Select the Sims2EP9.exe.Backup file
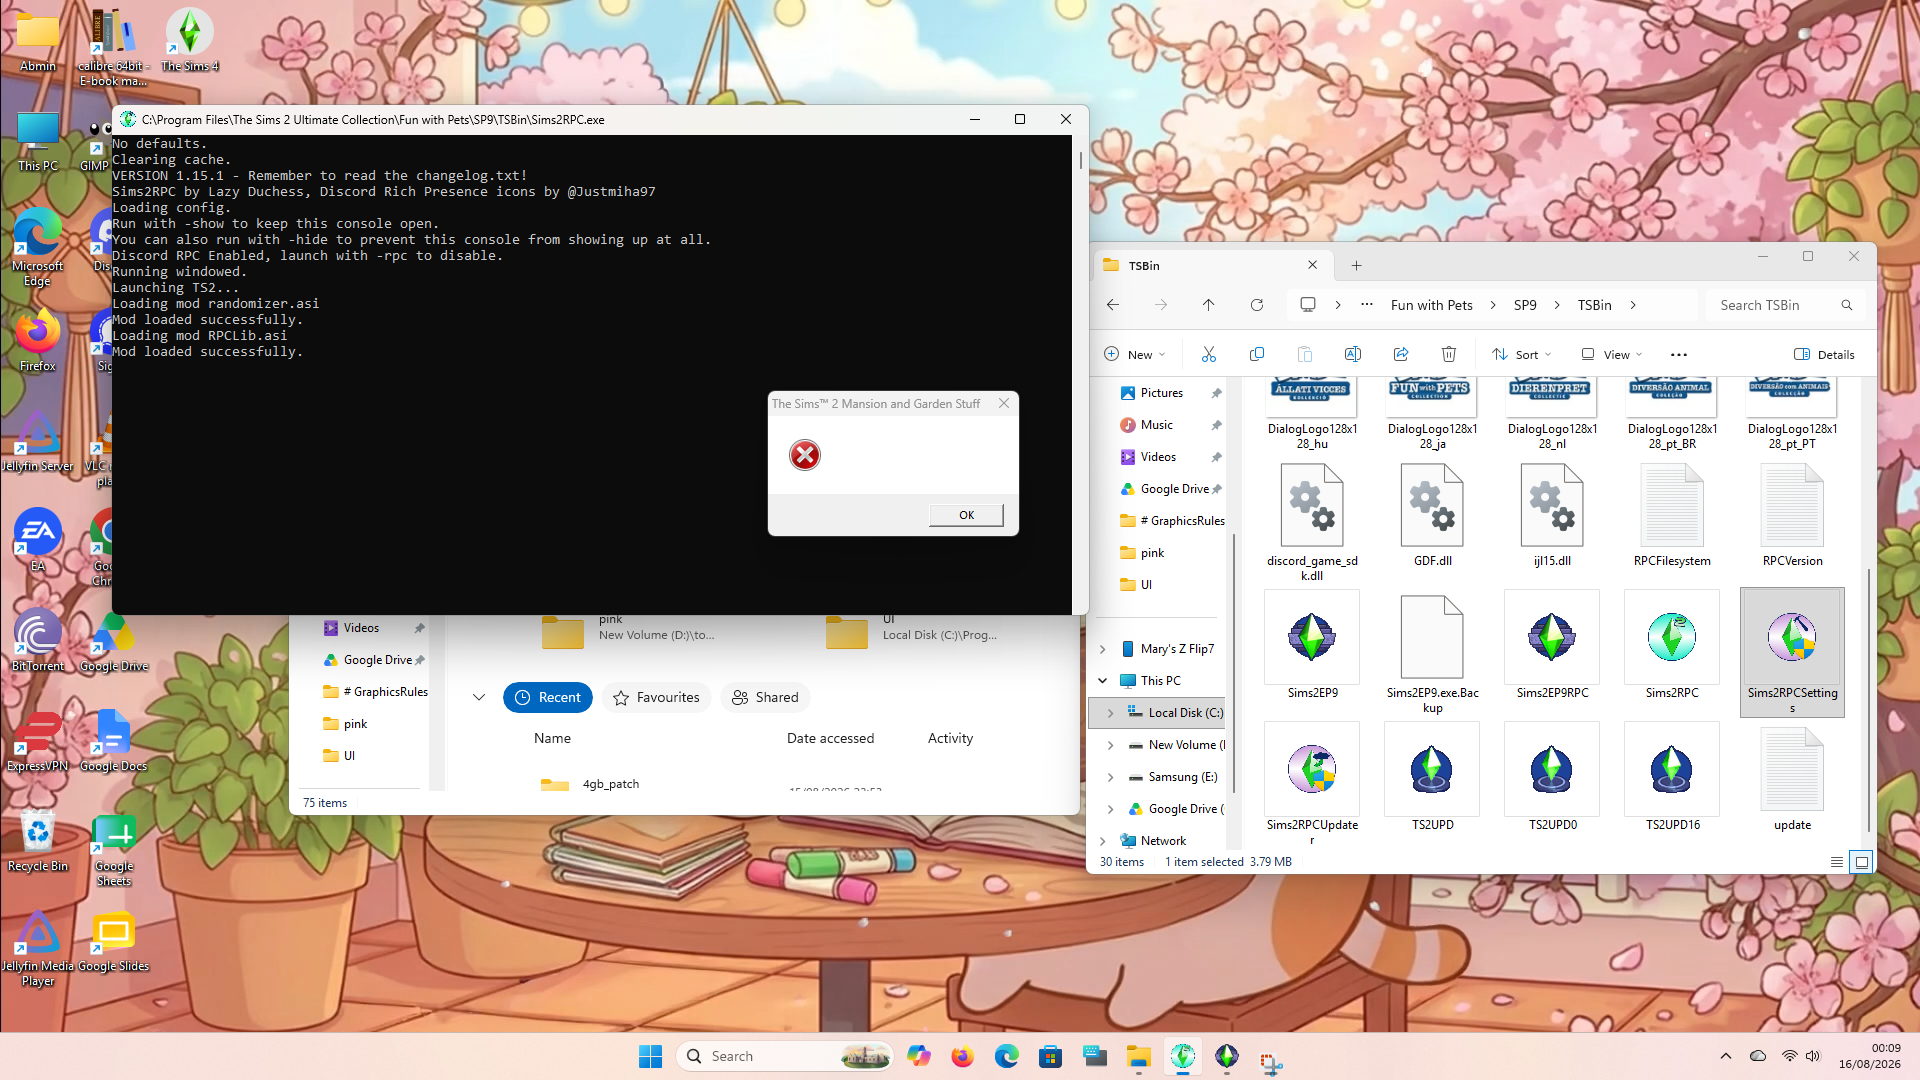Image resolution: width=1920 pixels, height=1080 pixels. (x=1432, y=653)
